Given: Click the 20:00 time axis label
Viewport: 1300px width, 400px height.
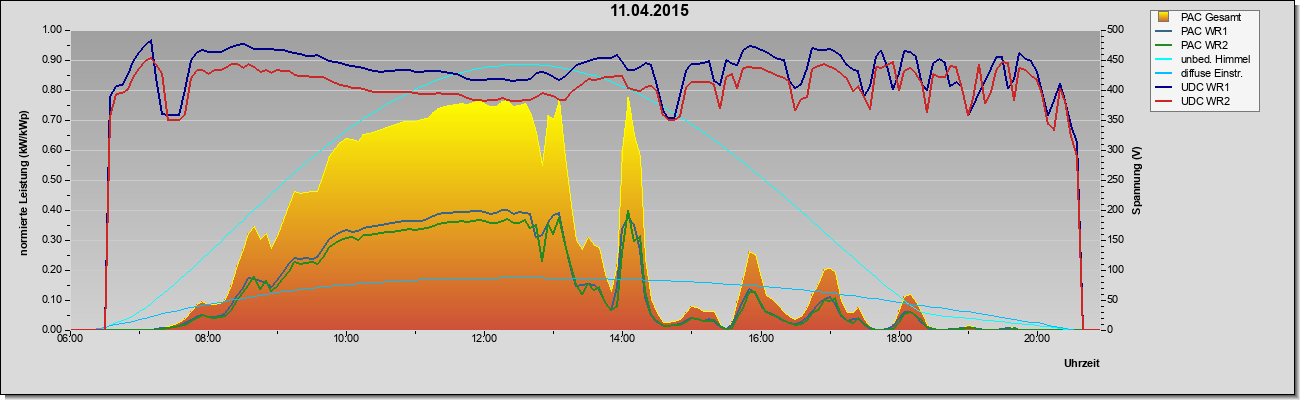Looking at the screenshot, I should click(1036, 339).
